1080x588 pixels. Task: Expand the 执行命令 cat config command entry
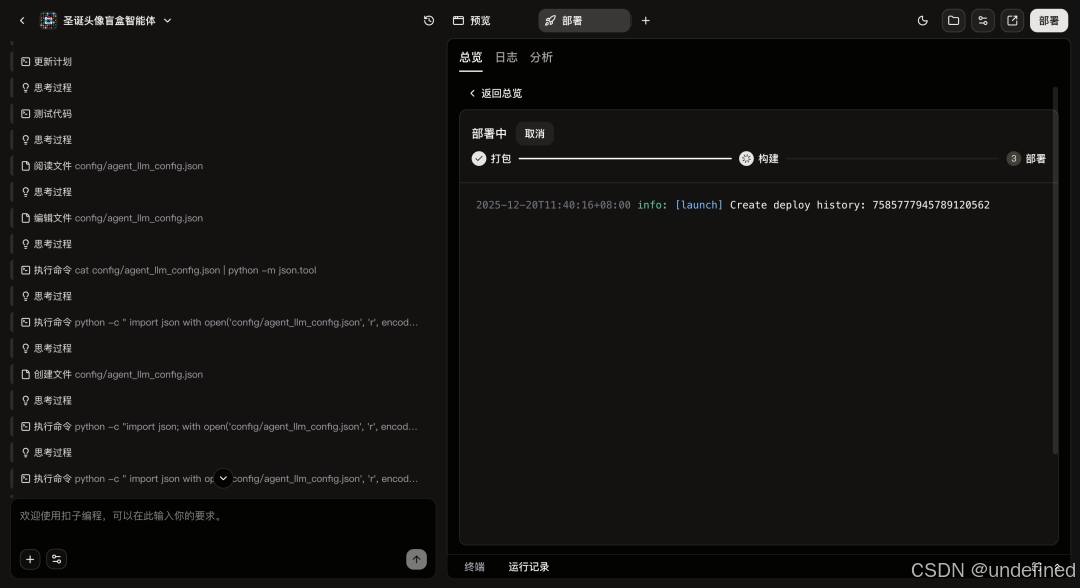point(169,271)
